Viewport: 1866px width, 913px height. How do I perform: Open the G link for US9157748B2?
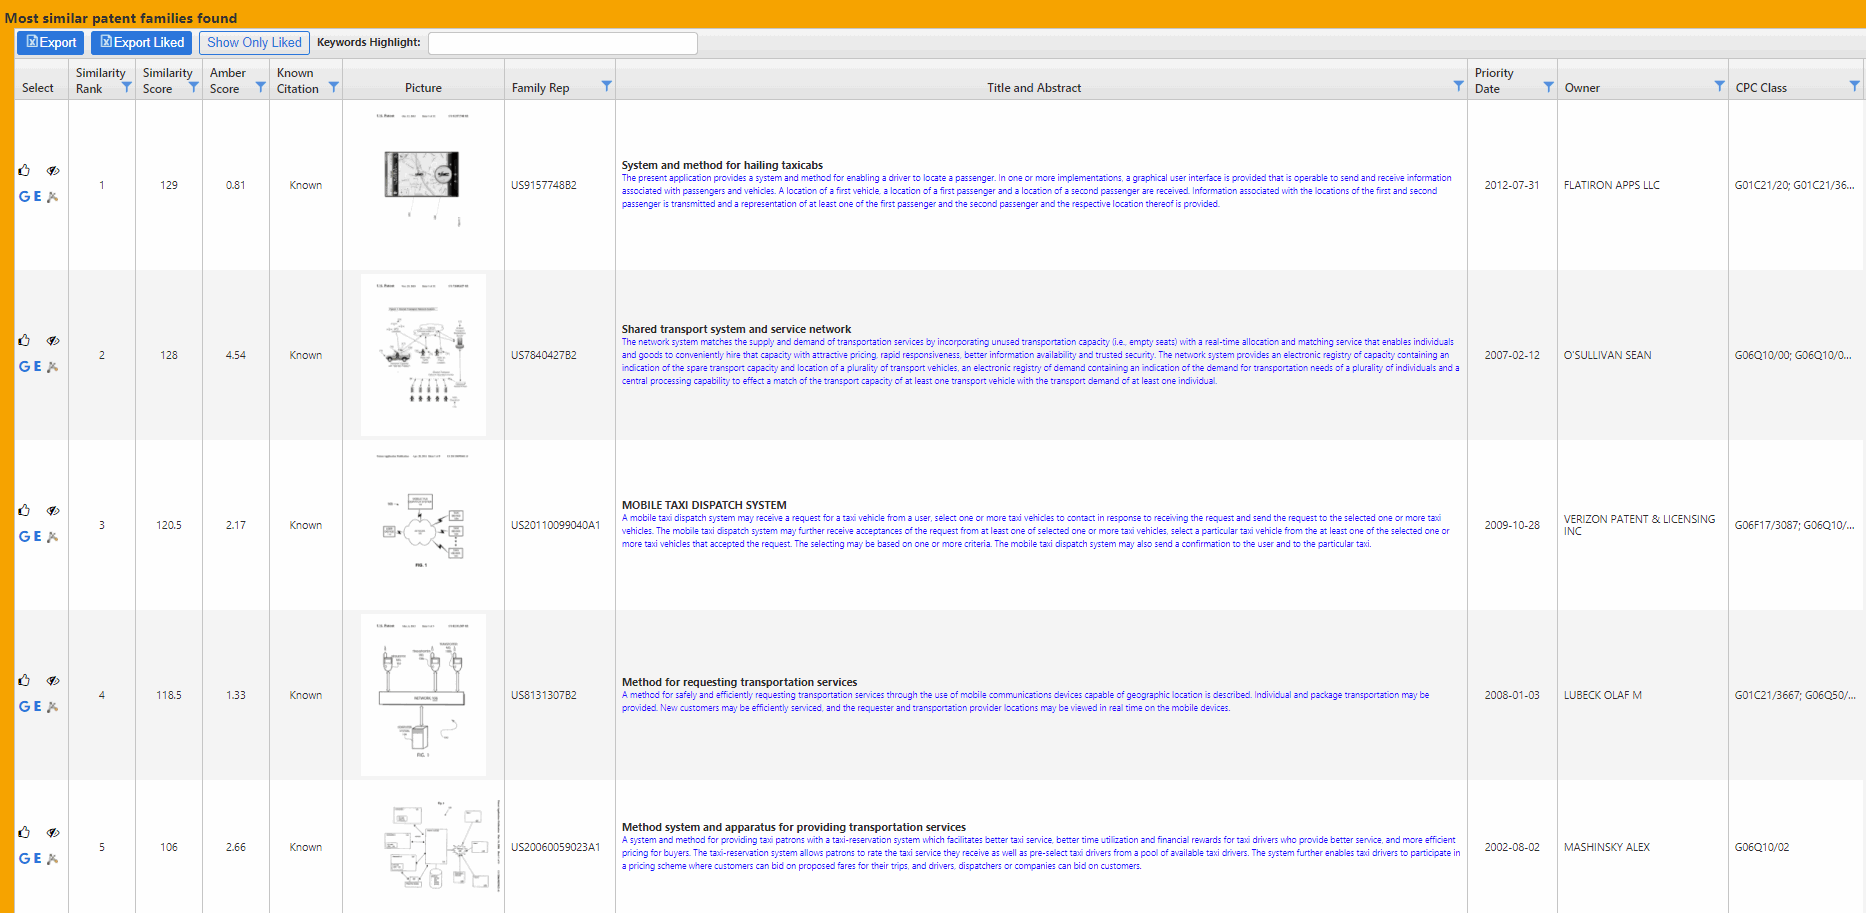click(x=24, y=197)
